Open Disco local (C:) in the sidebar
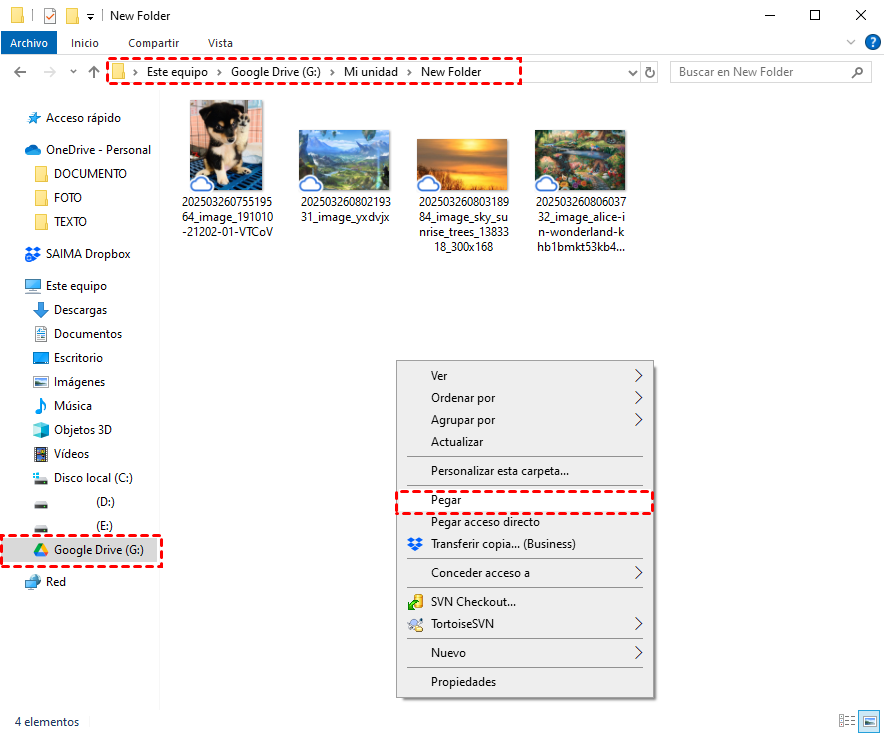Viewport: 885px width, 734px height. [x=83, y=478]
